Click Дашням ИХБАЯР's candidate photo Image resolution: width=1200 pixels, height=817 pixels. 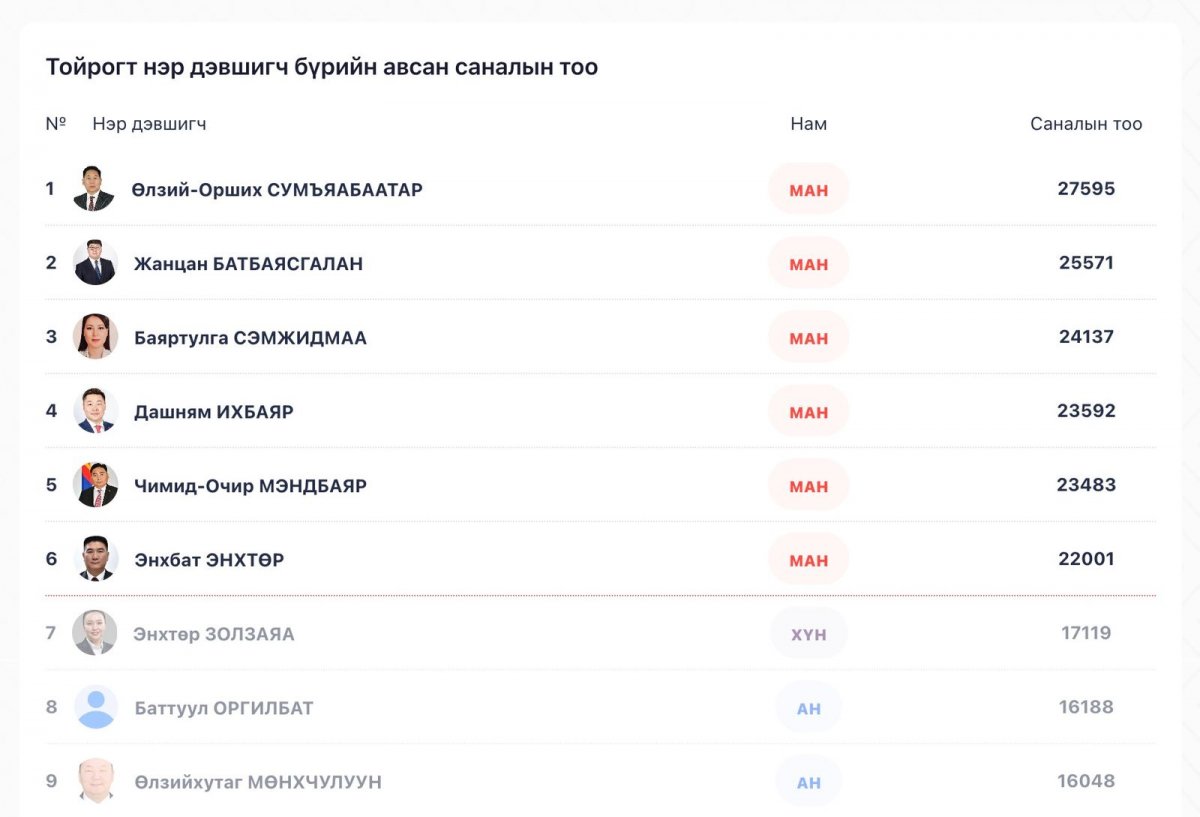[95, 411]
